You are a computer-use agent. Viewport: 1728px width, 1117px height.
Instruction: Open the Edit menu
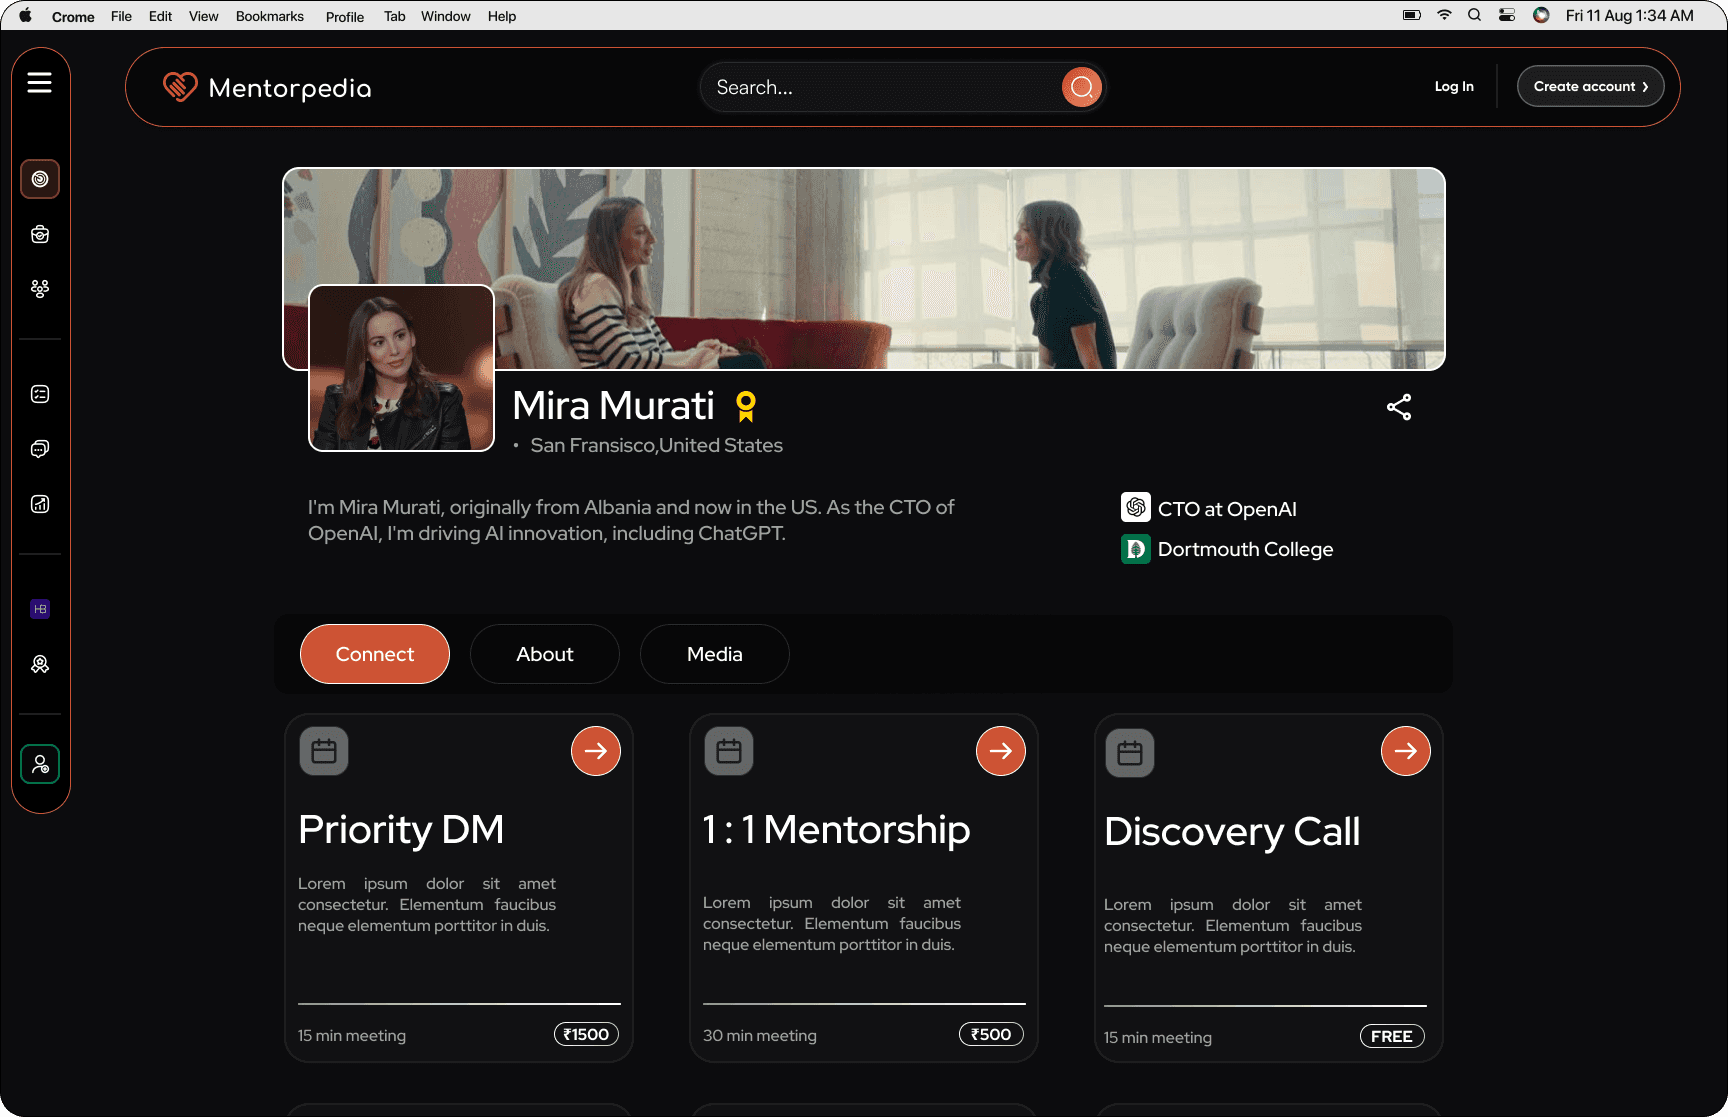coord(160,16)
